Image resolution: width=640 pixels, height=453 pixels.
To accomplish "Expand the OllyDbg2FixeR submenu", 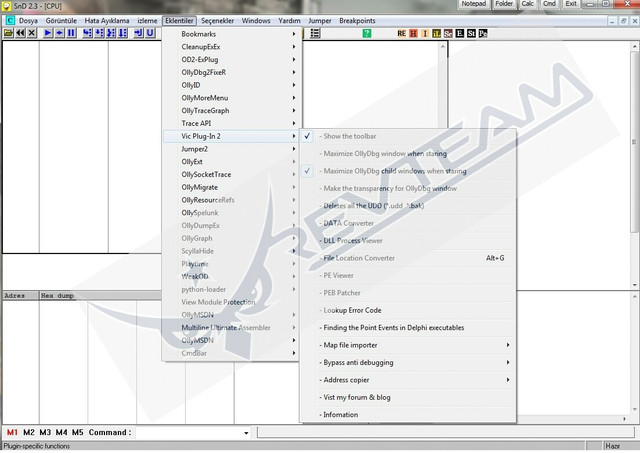I will pos(231,72).
